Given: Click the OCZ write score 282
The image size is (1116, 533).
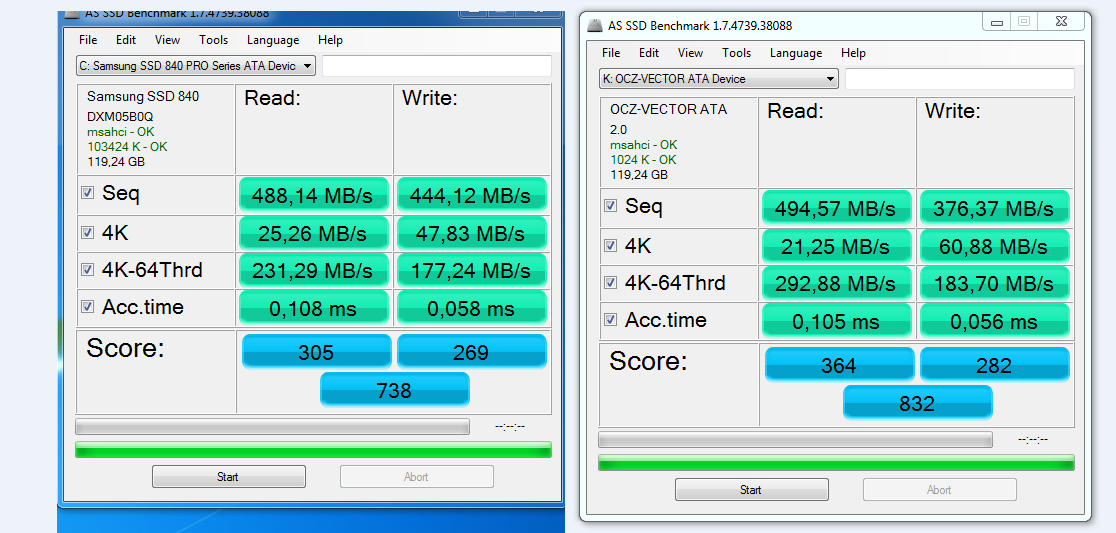Looking at the screenshot, I should pyautogui.click(x=995, y=364).
